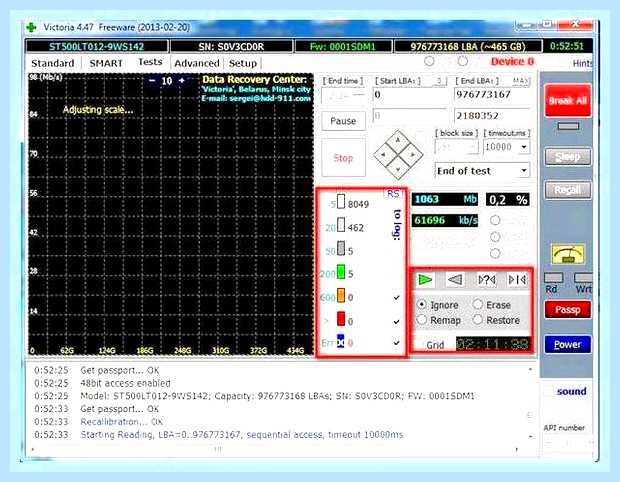The width and height of the screenshot is (620, 482).
Task: Click the 0,2 % progress readout
Action: (508, 200)
